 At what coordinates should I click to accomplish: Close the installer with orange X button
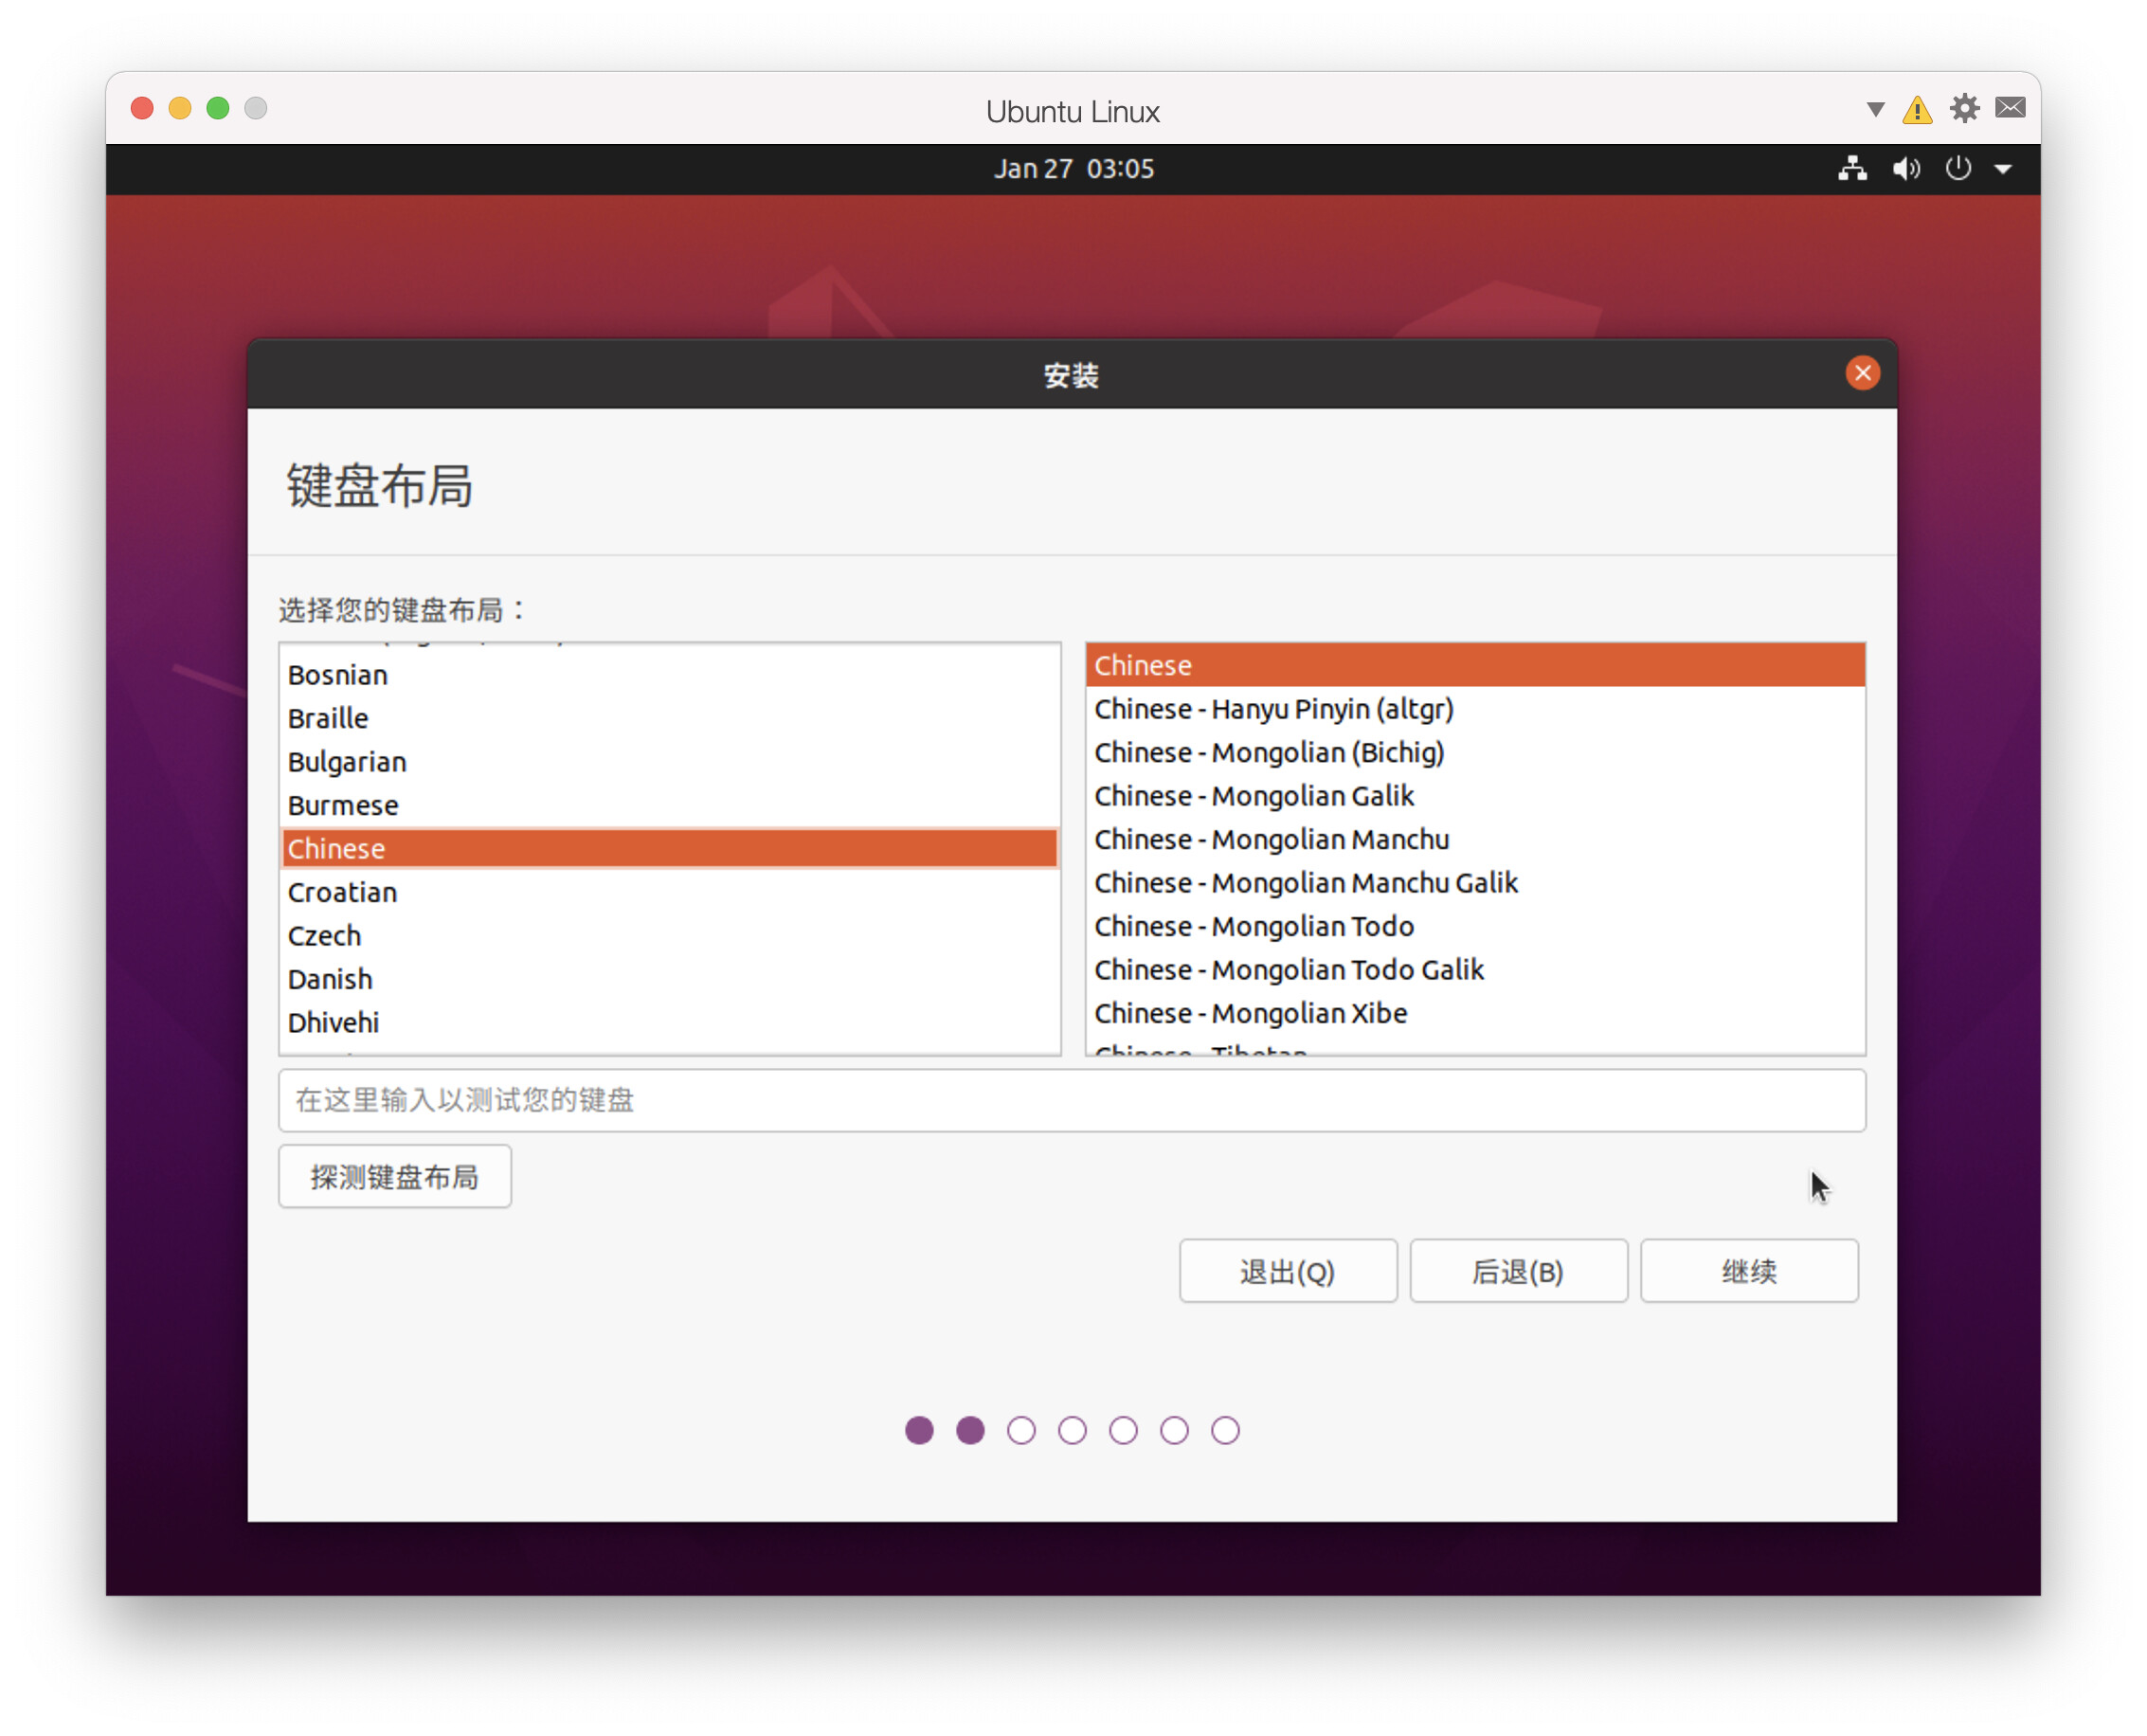click(x=1862, y=373)
